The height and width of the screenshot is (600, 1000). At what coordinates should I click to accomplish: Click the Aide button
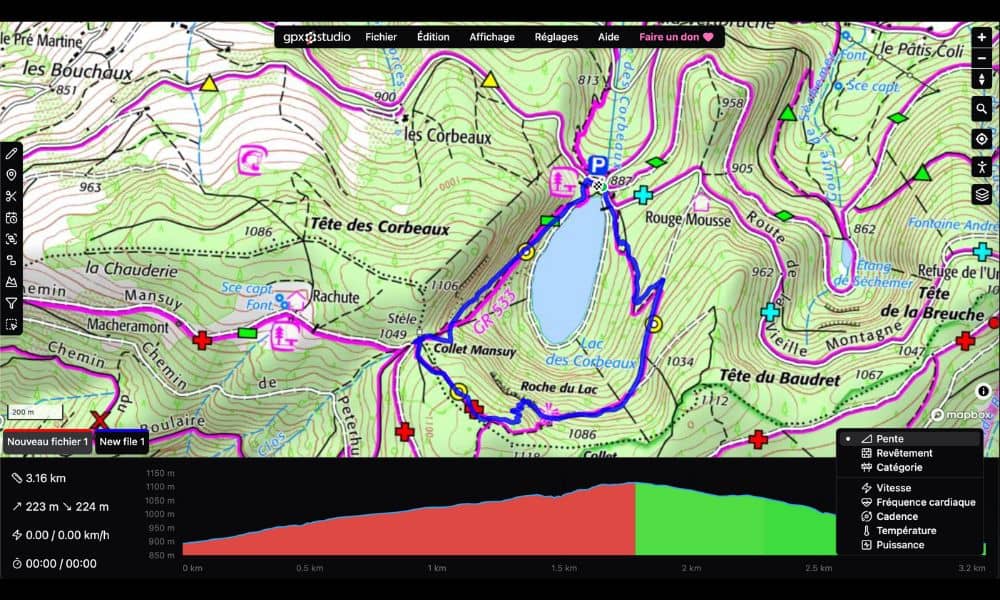(x=608, y=37)
